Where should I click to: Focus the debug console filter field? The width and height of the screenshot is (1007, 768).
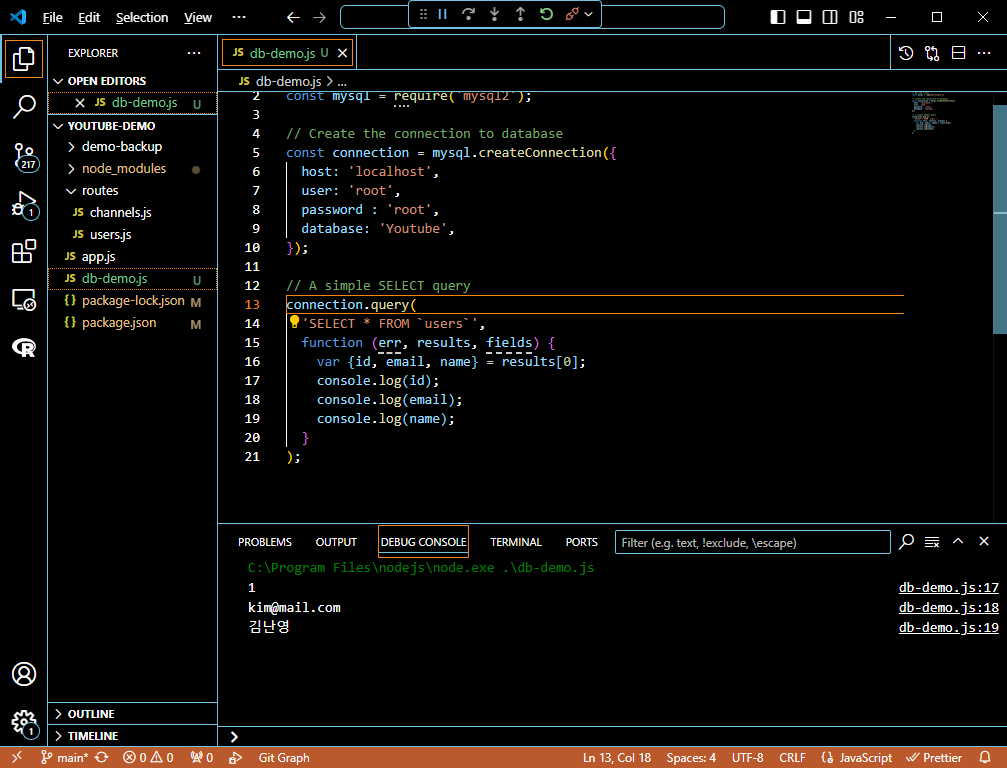752,543
